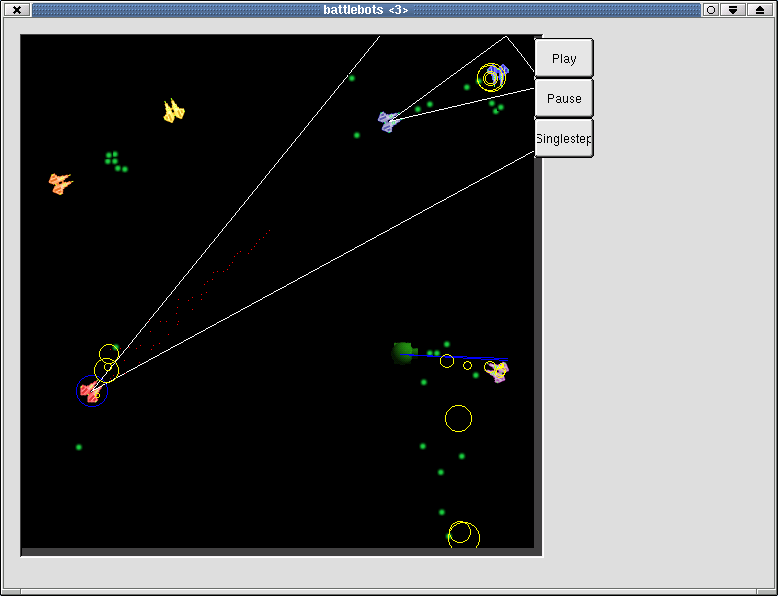Click the title bar eject-style button
Screen dimensions: 778x596
coord(760,9)
